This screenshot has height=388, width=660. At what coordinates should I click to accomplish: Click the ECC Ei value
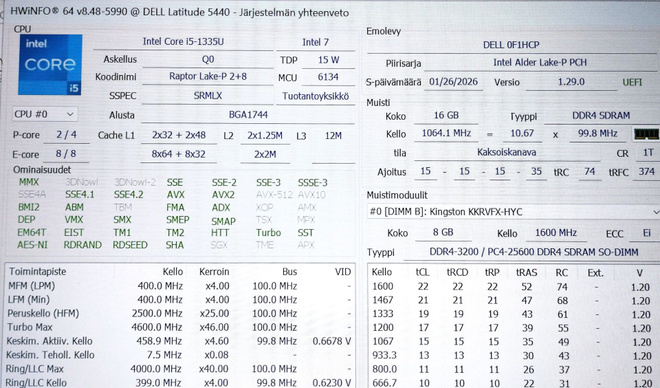[646, 233]
